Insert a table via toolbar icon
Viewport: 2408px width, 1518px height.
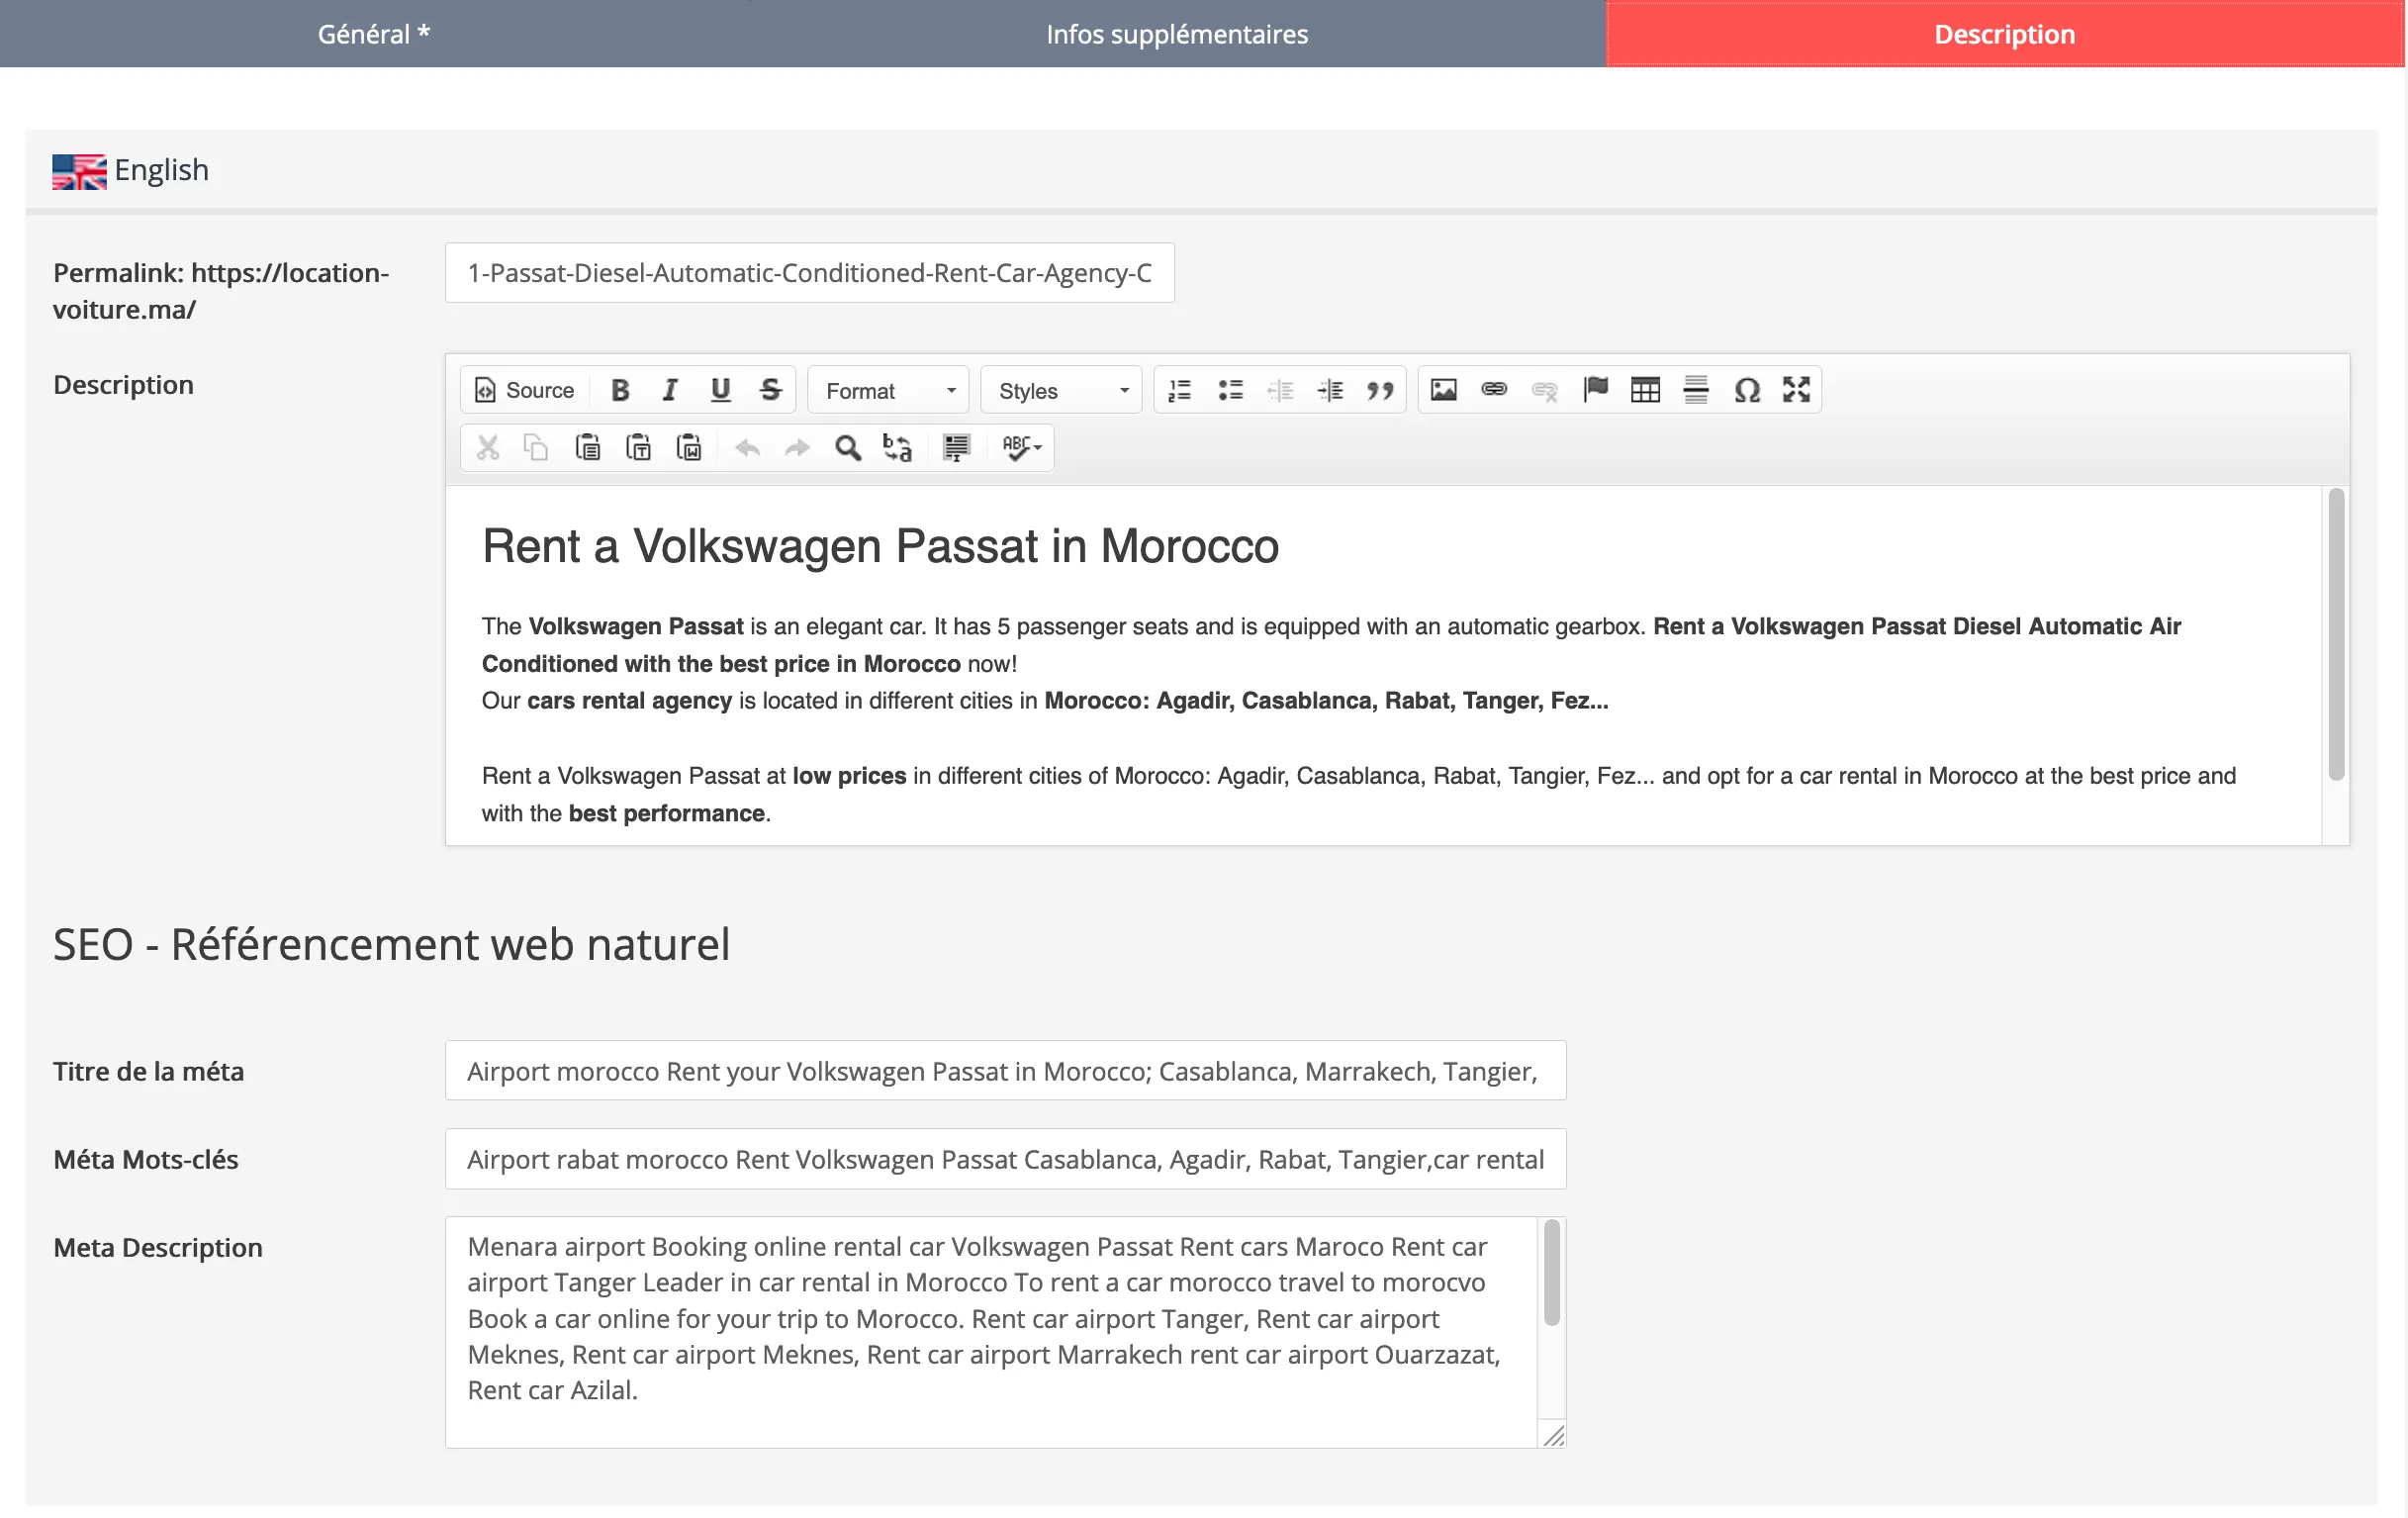tap(1645, 390)
